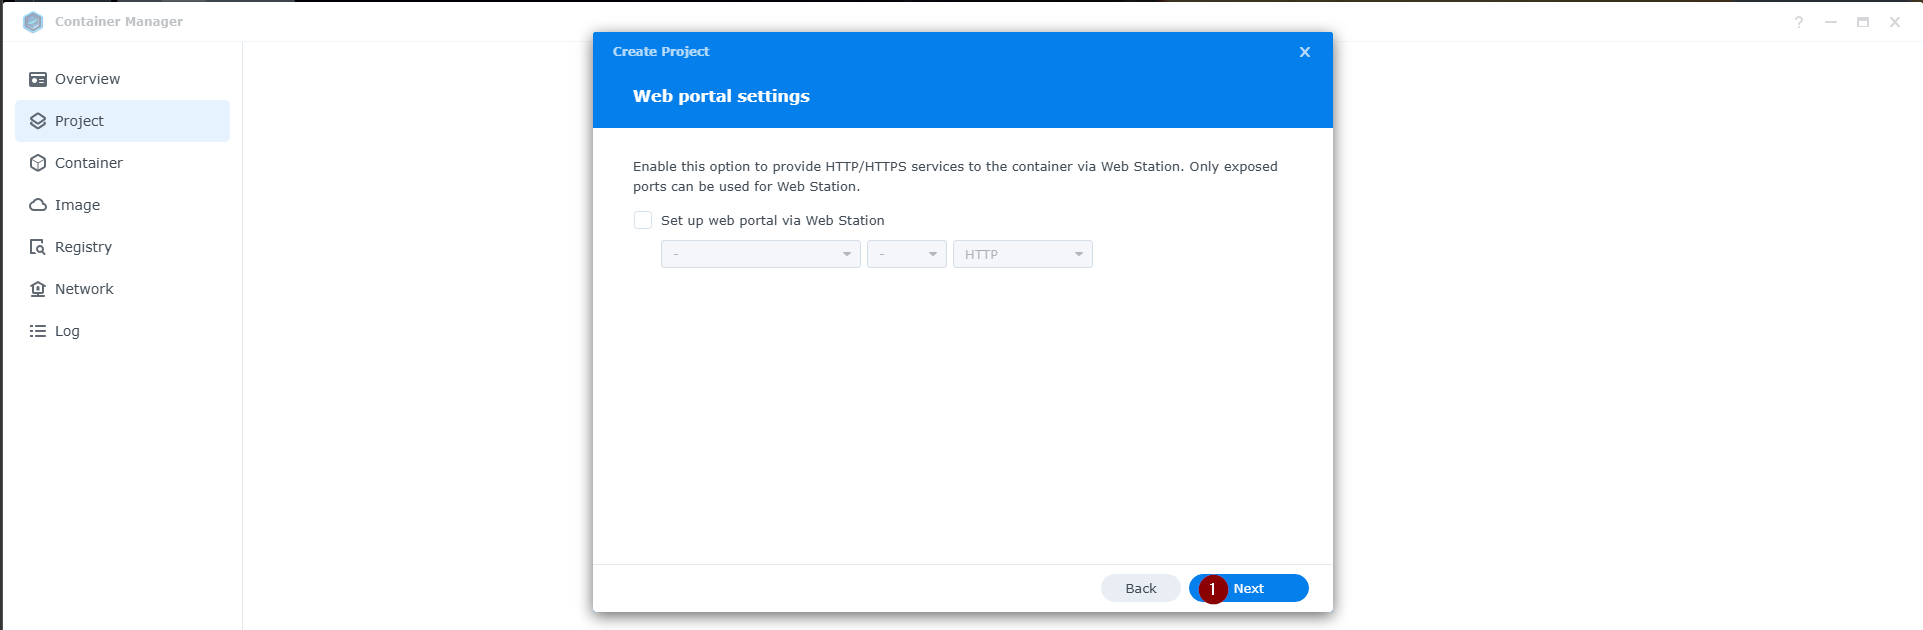Enable Set up web portal via Web Station
The height and width of the screenshot is (630, 1923).
[643, 220]
